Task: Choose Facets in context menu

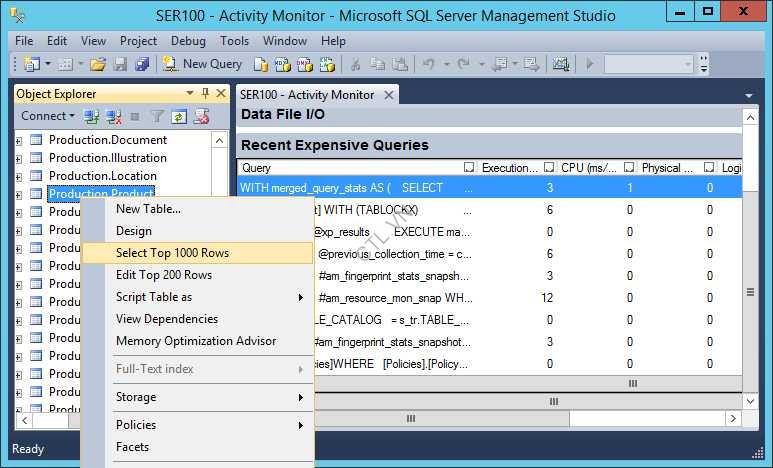Action: tap(197, 447)
